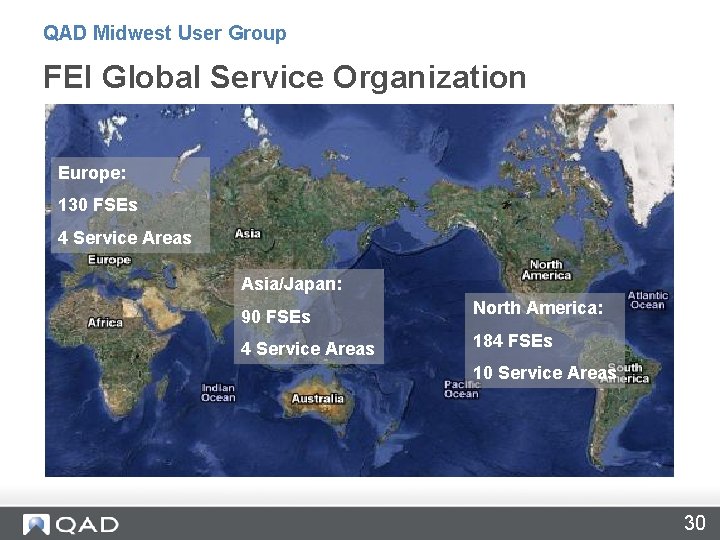Click the 'Indian Ocean' map label

pyautogui.click(x=218, y=393)
